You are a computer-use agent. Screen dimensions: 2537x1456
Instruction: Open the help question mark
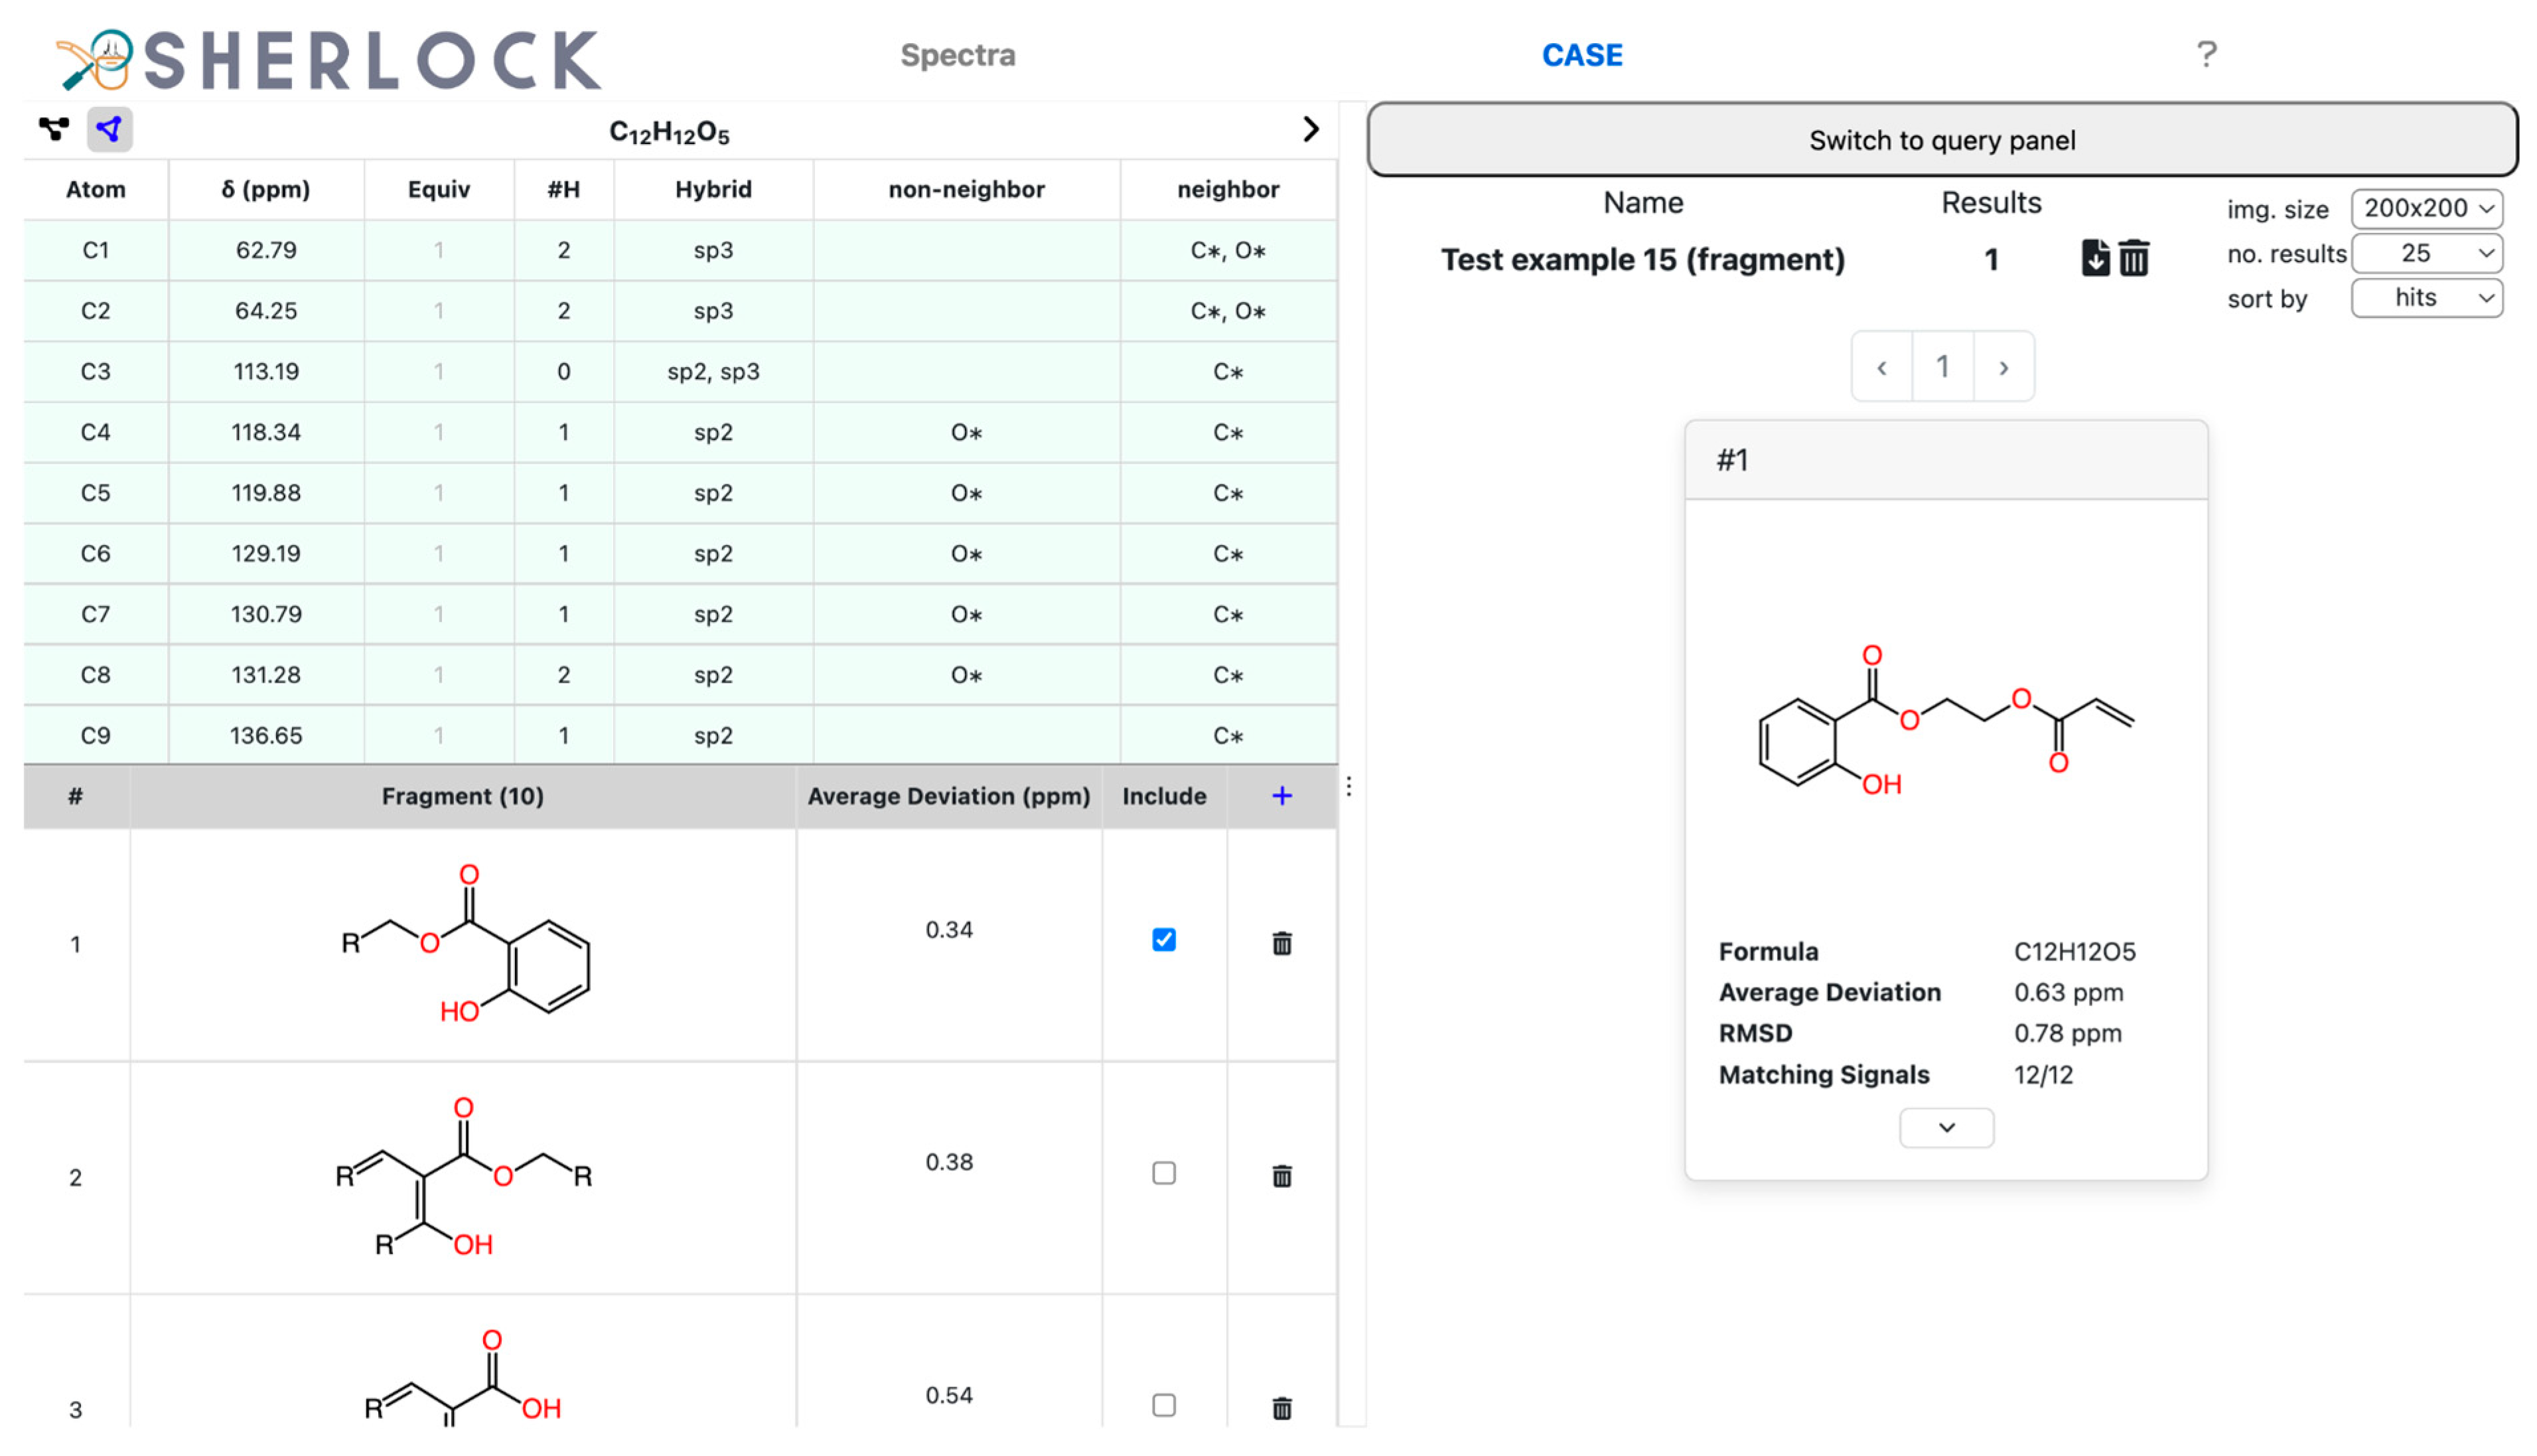(x=2206, y=55)
